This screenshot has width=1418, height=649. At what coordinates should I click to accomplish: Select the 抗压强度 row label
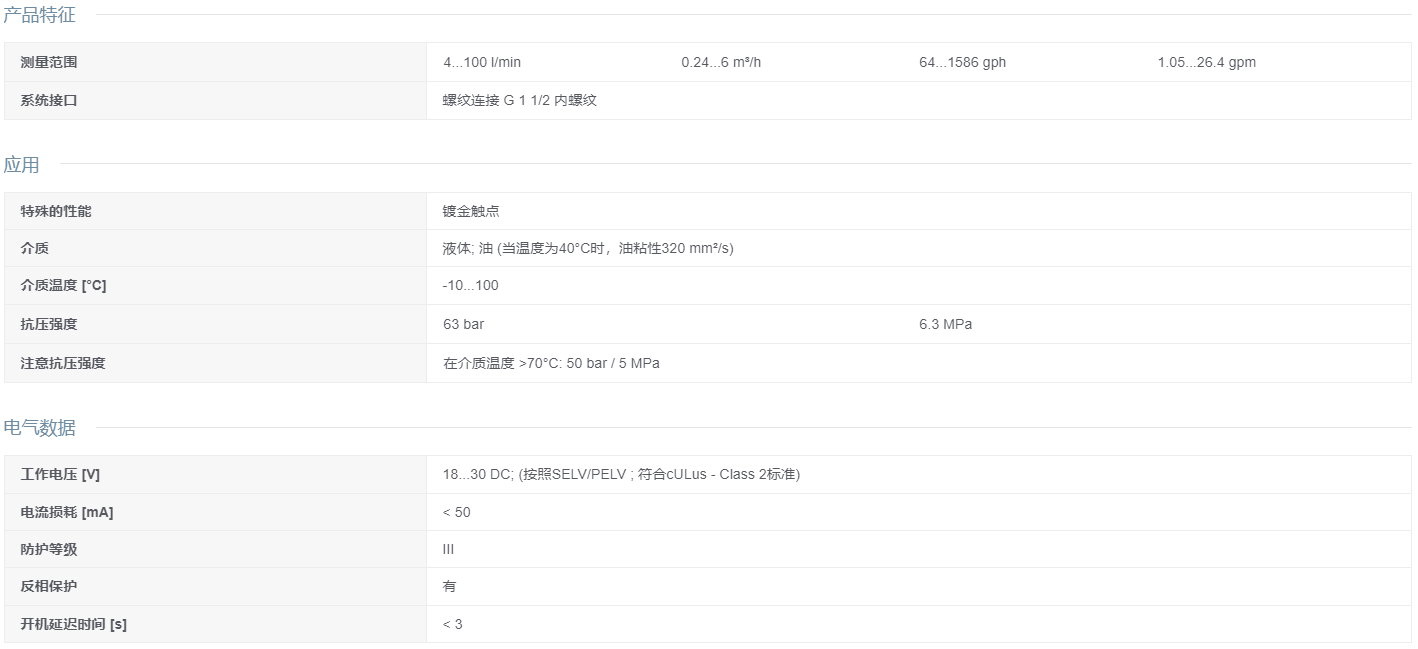(x=49, y=324)
